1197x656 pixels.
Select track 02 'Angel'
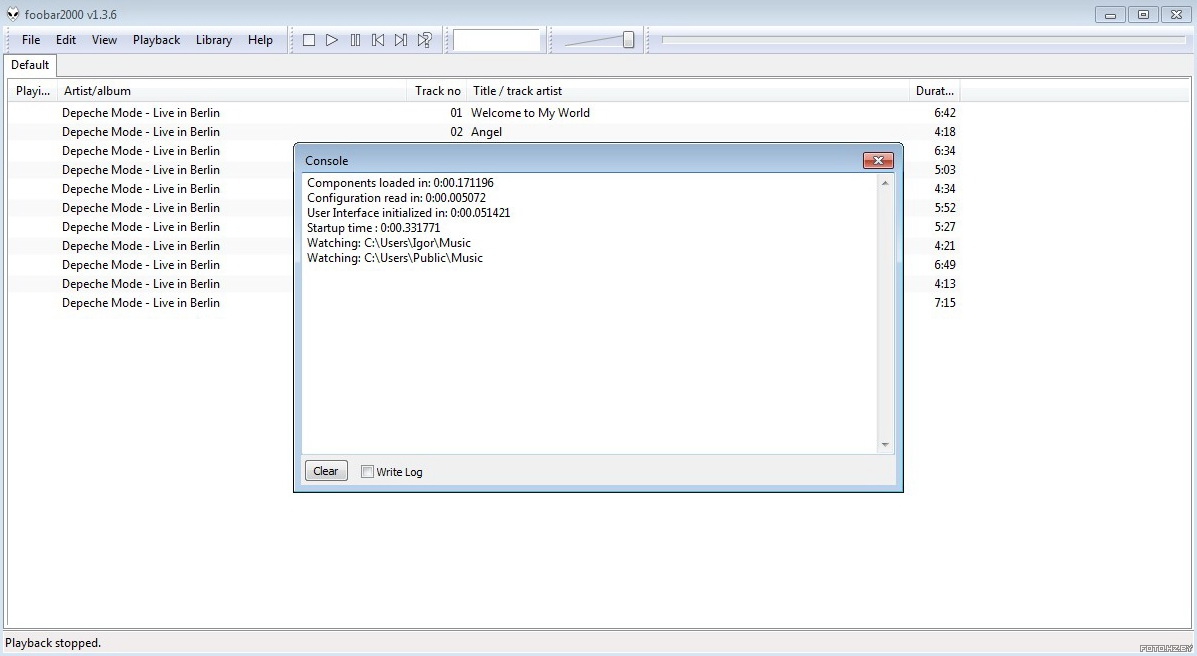point(484,131)
